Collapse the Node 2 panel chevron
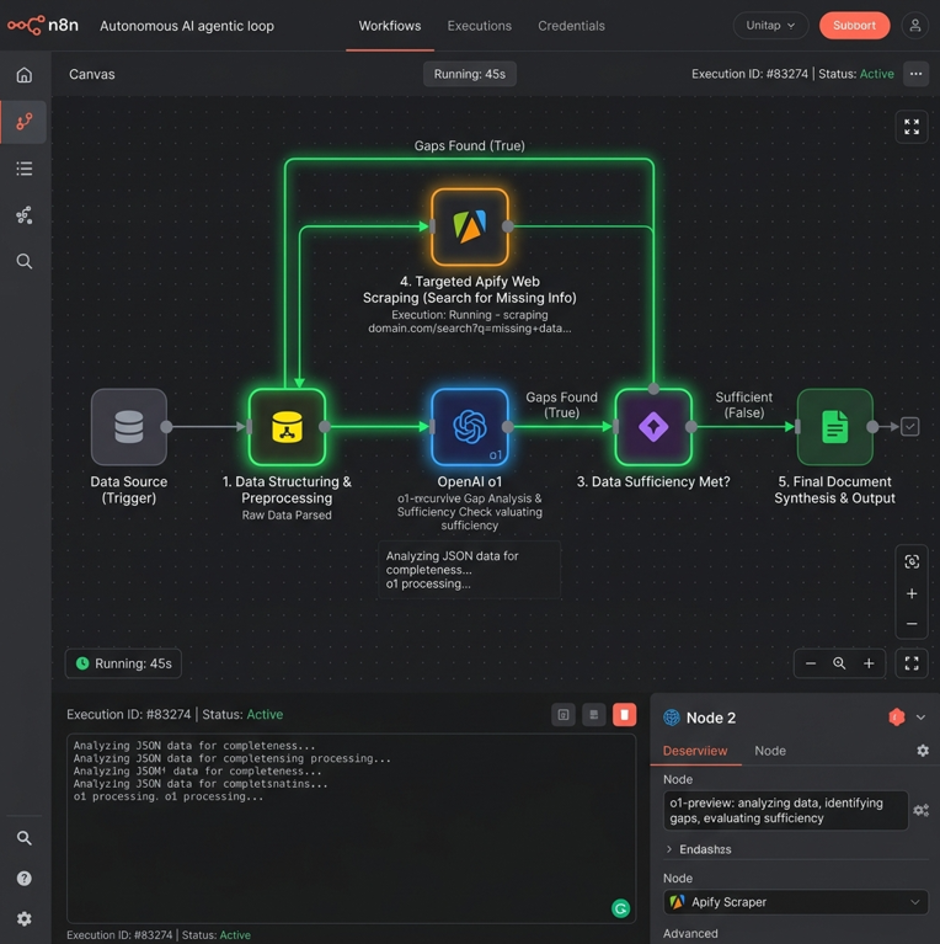 click(921, 717)
